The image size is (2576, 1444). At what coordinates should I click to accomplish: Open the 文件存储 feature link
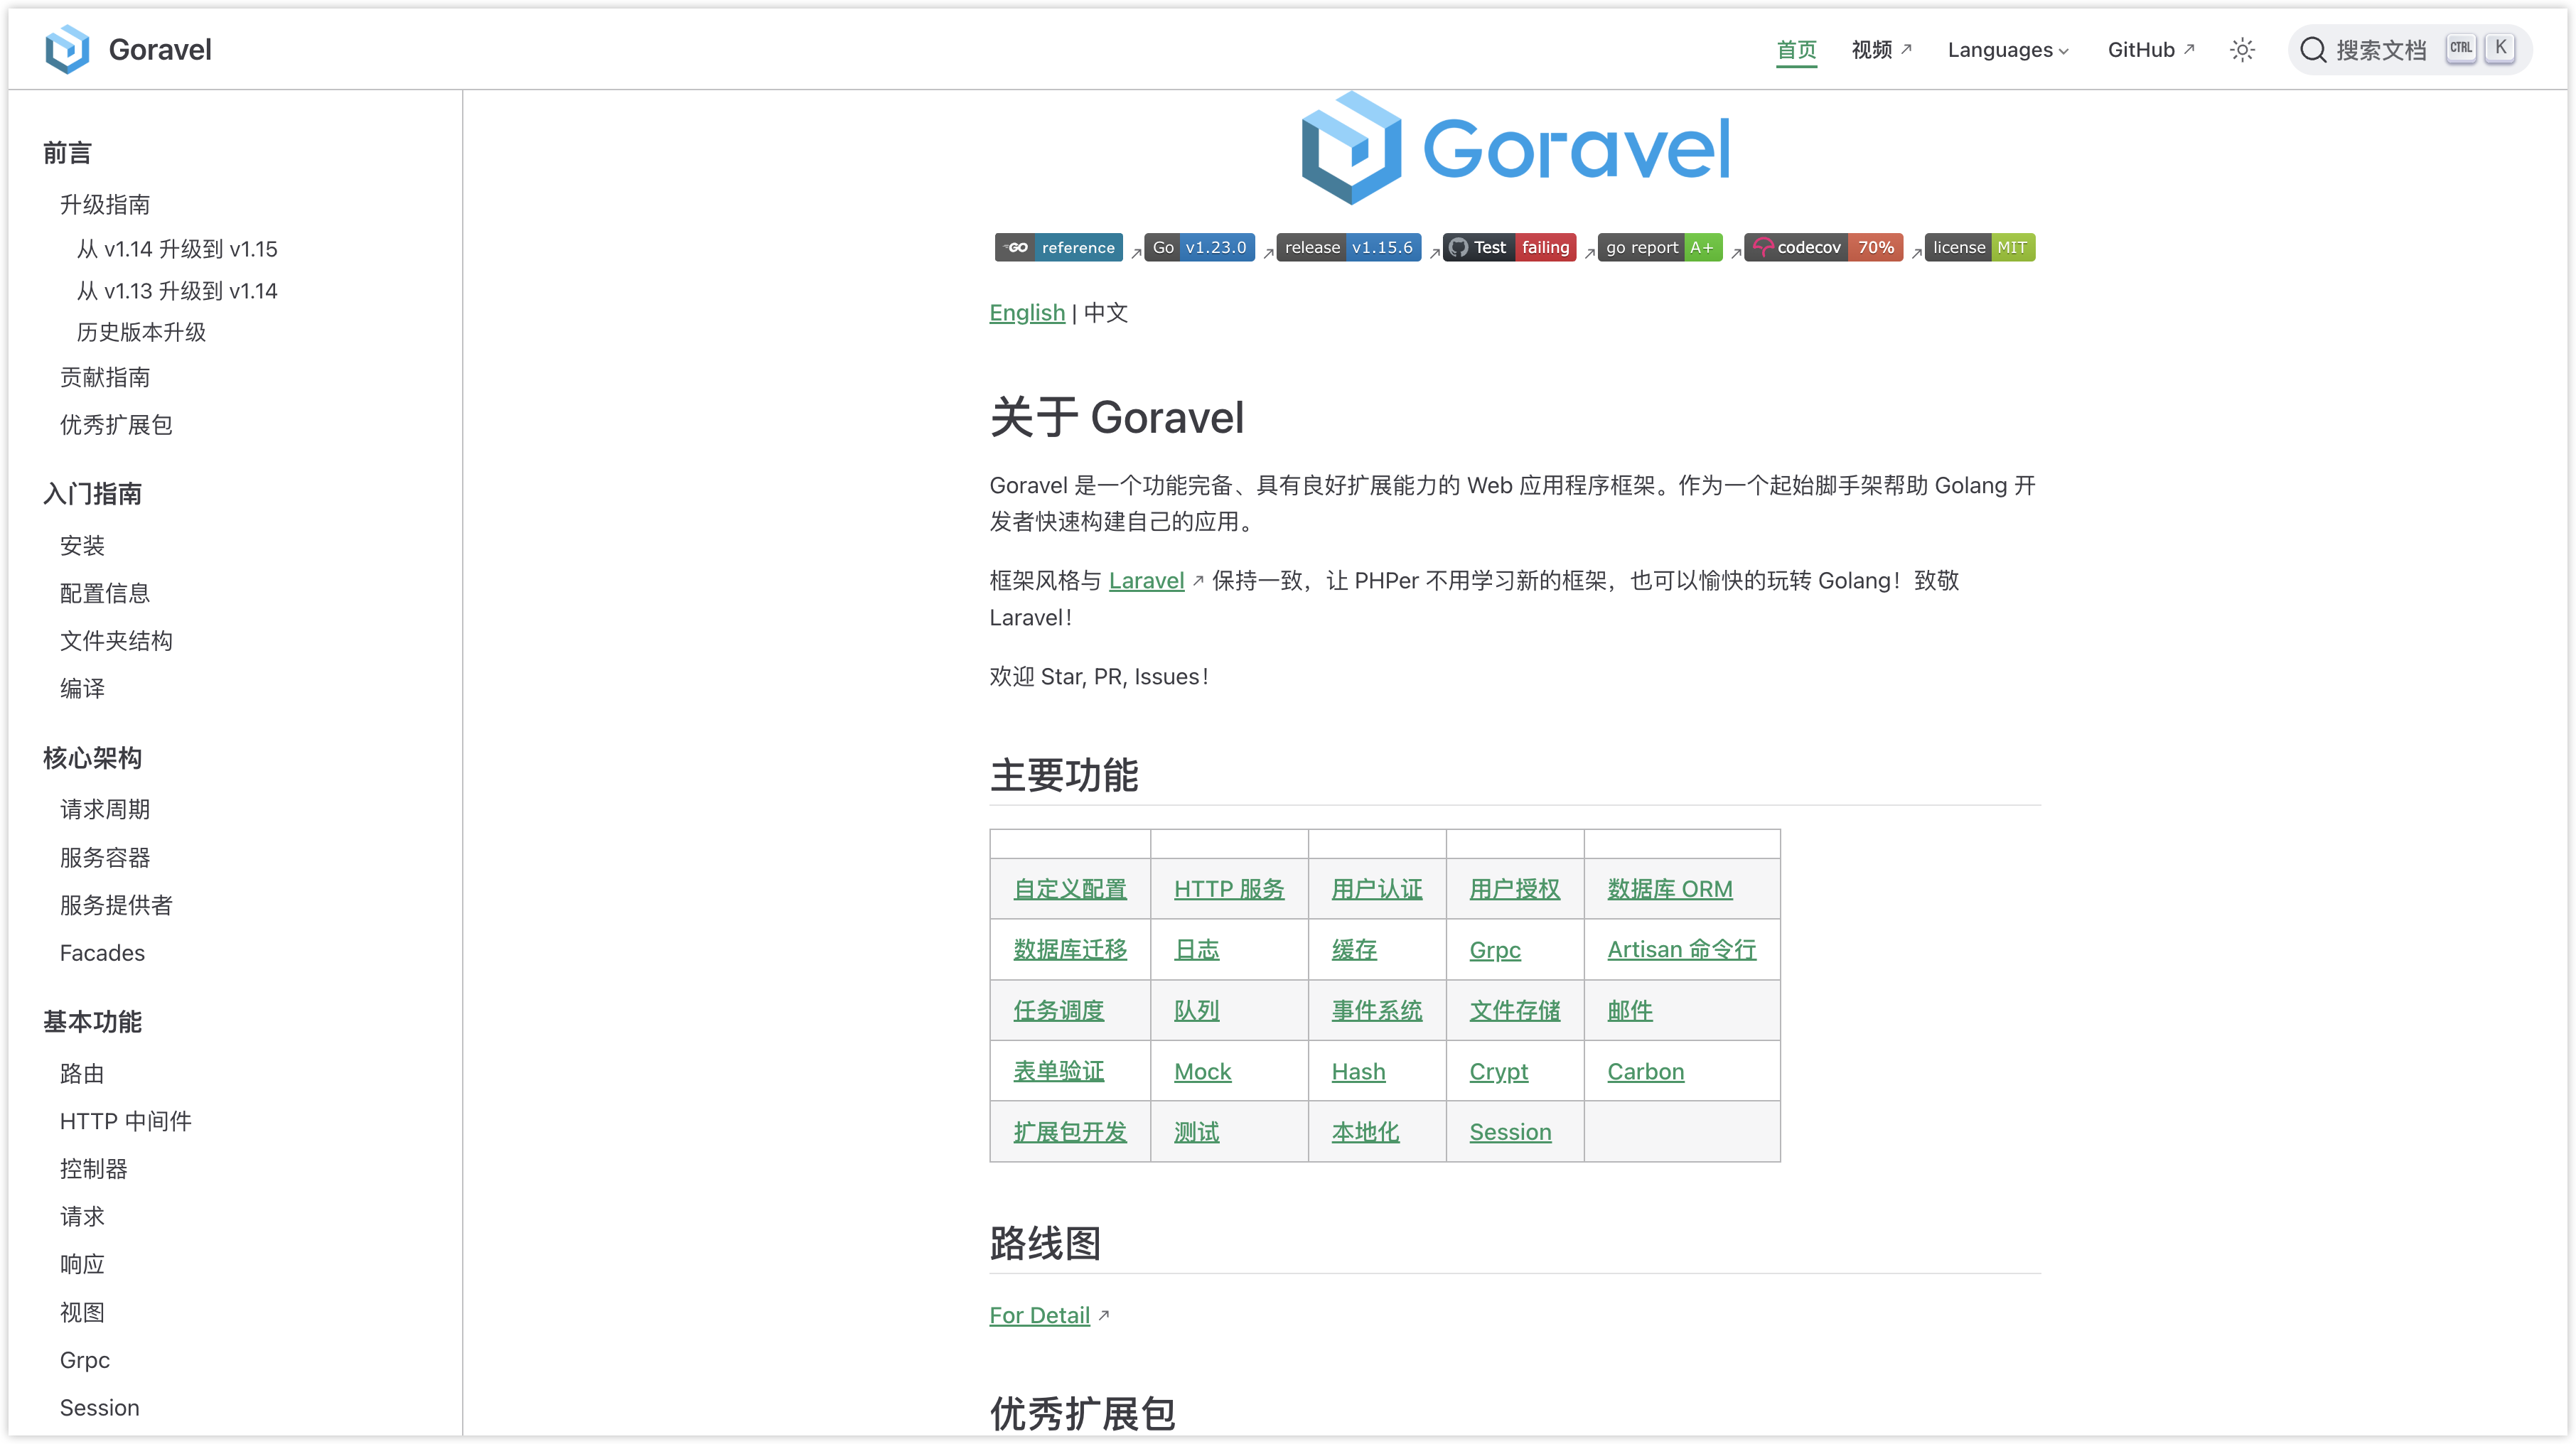[x=1514, y=1010]
